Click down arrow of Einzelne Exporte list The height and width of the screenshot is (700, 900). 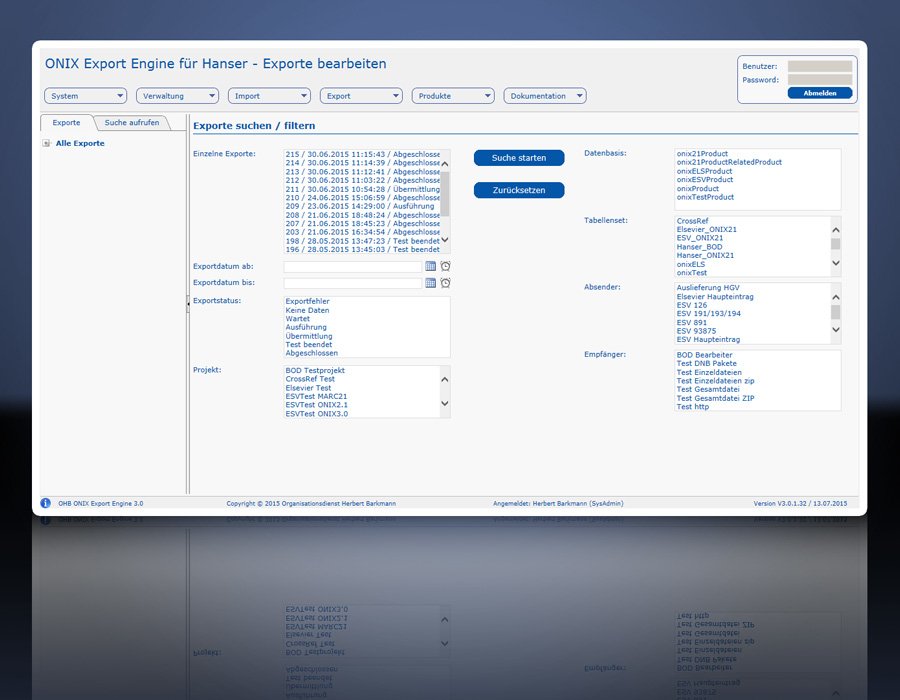pos(445,240)
